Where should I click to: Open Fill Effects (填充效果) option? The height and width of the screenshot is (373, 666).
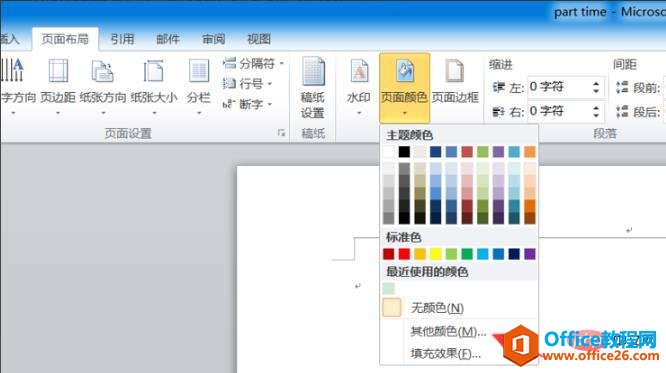[x=459, y=353]
